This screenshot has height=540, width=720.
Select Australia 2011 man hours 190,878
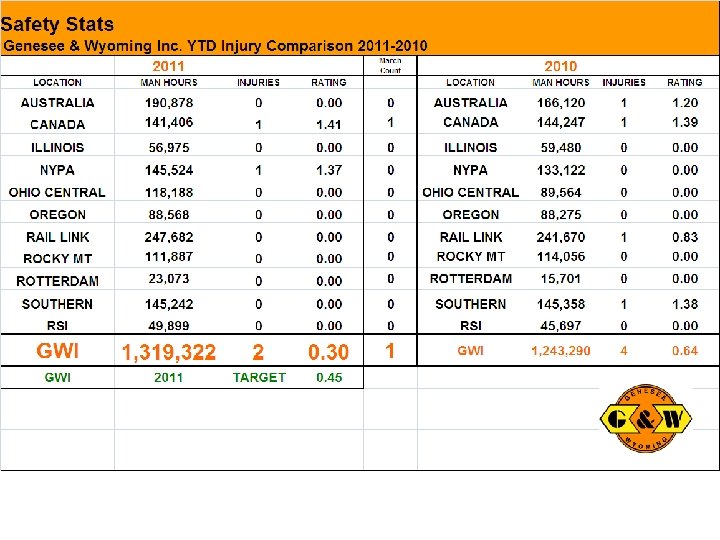[169, 103]
